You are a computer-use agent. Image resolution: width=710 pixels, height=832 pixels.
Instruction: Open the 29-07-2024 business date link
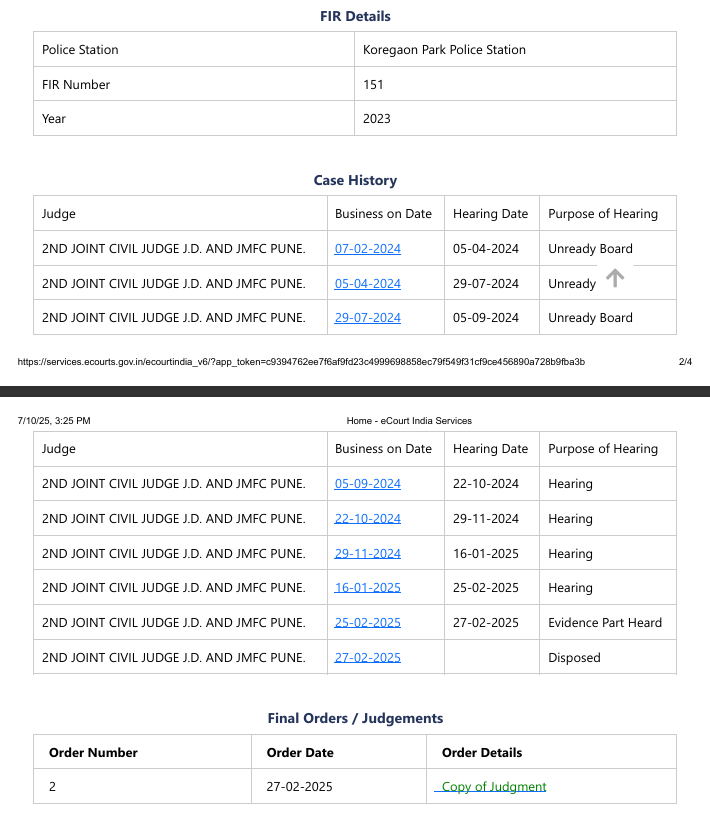click(367, 318)
